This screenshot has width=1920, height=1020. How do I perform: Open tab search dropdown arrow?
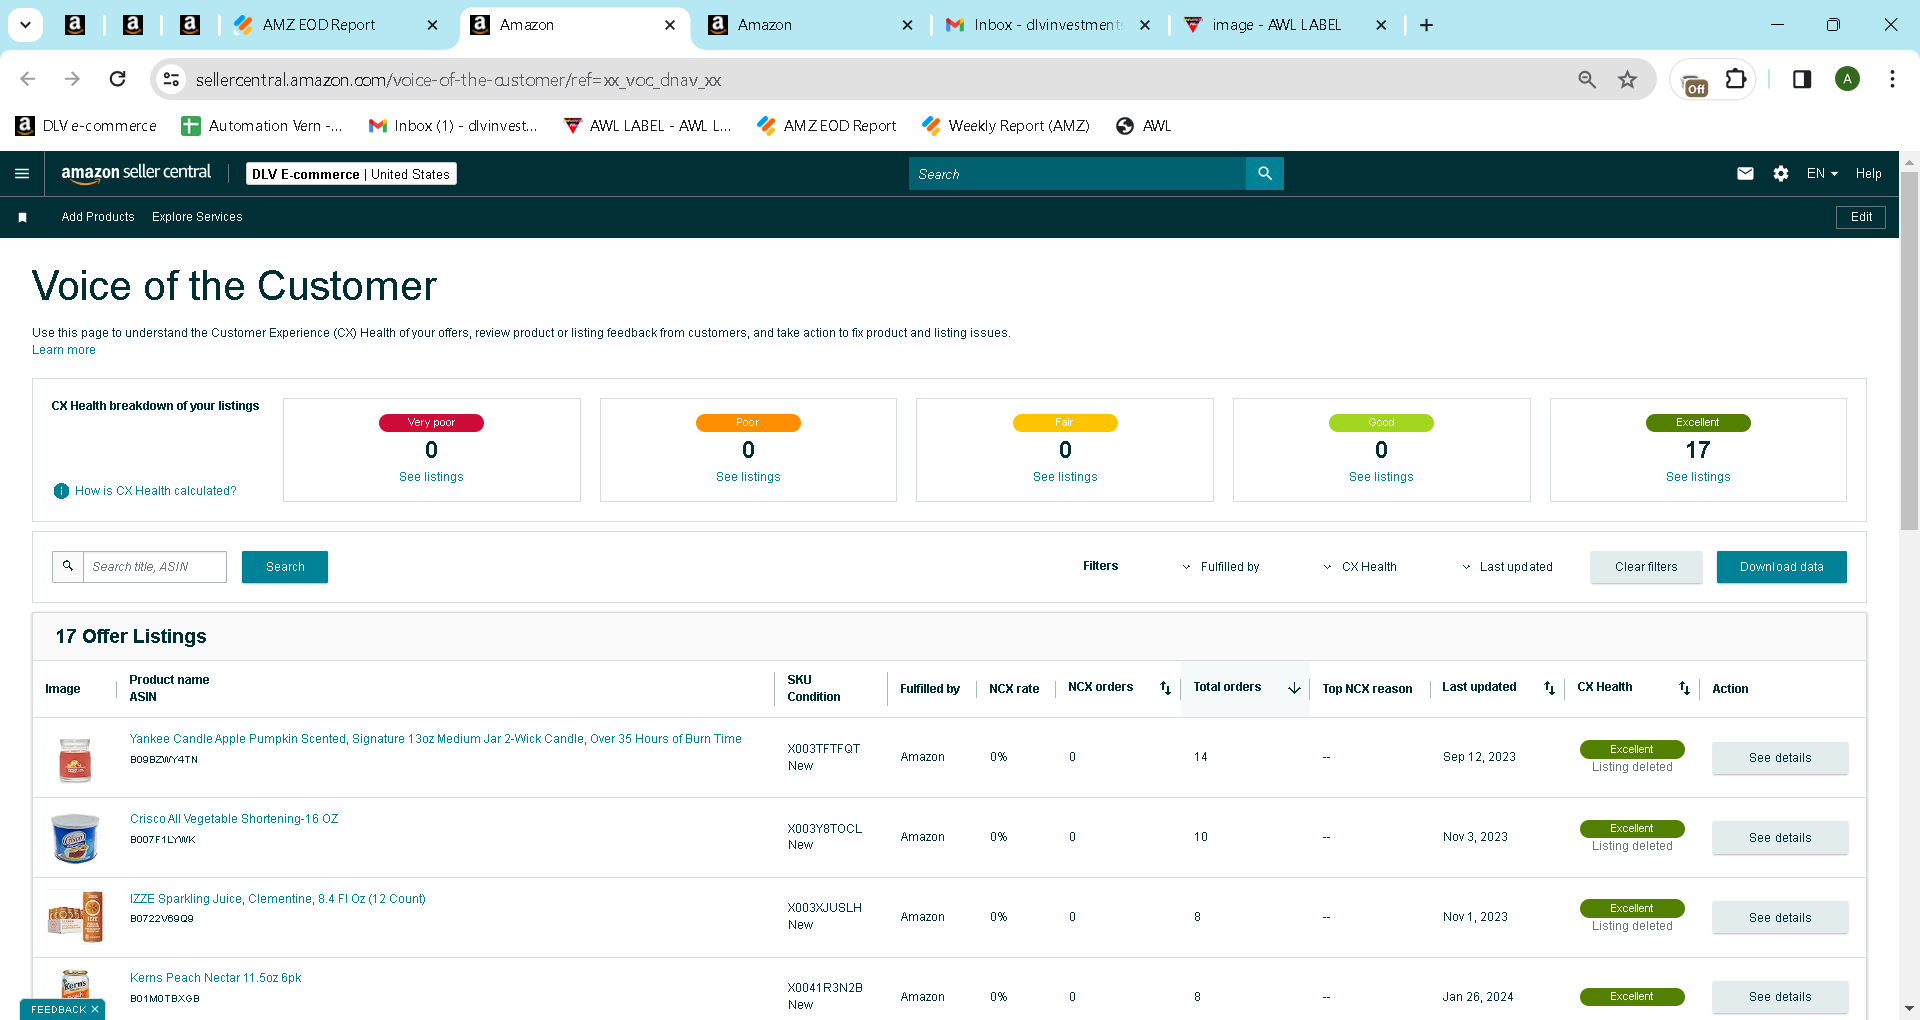(x=25, y=25)
